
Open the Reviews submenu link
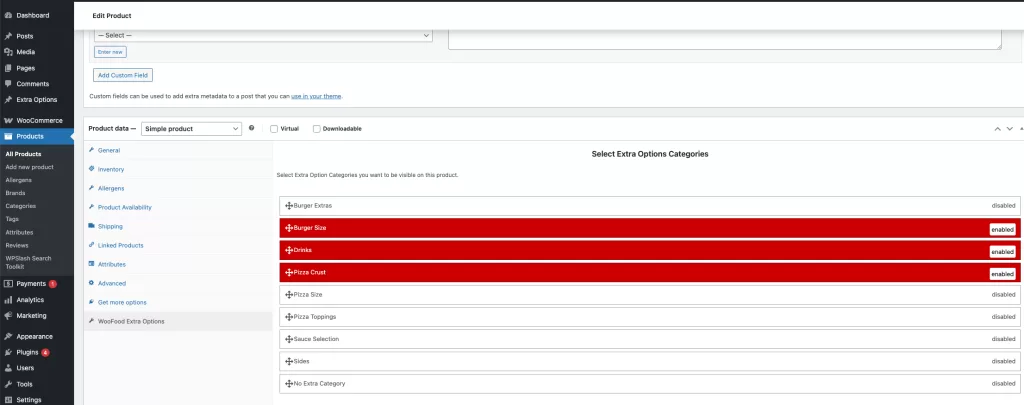point(17,246)
